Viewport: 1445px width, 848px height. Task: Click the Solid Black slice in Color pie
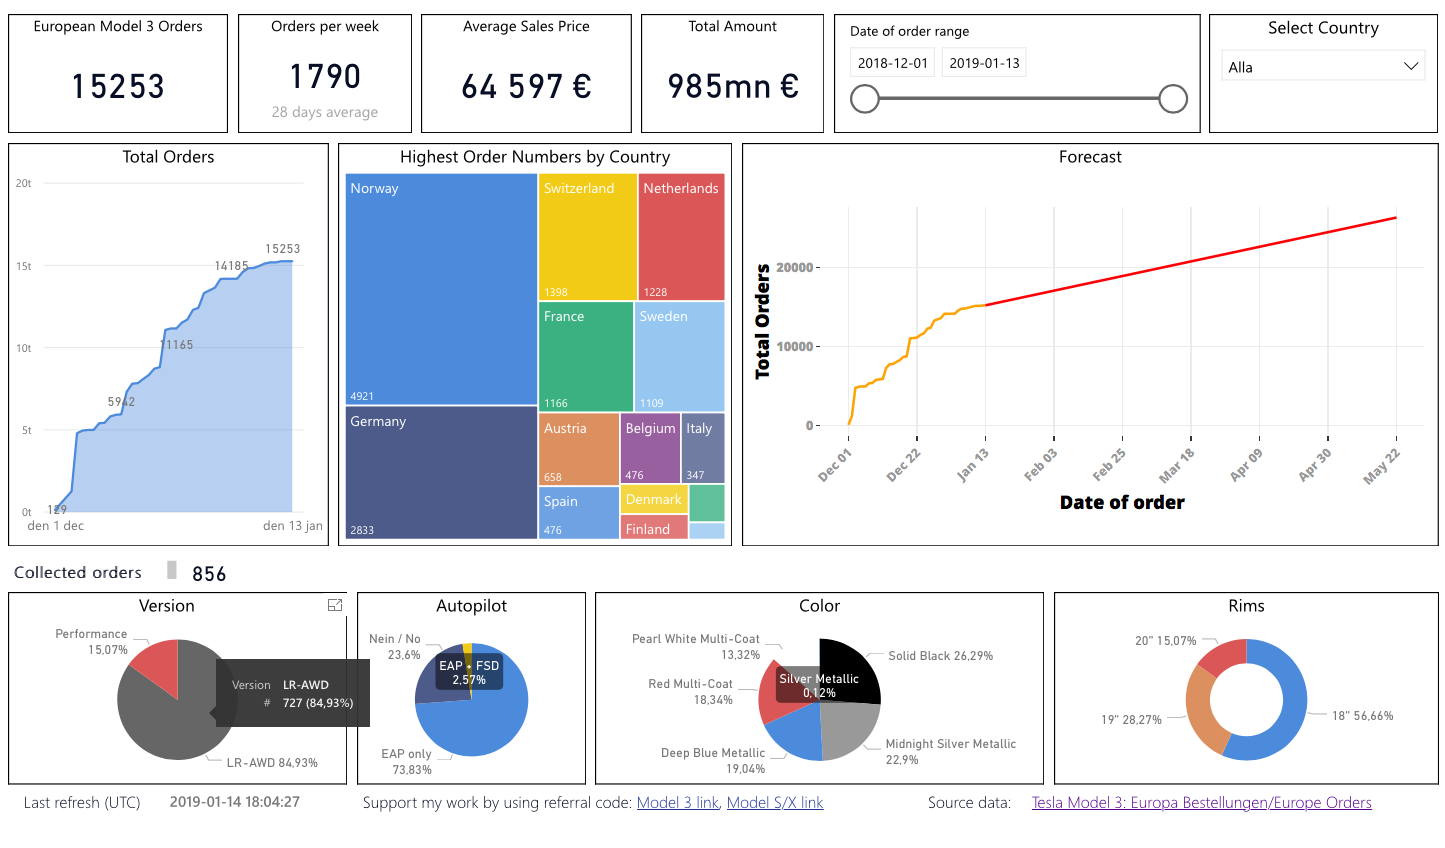(x=850, y=670)
